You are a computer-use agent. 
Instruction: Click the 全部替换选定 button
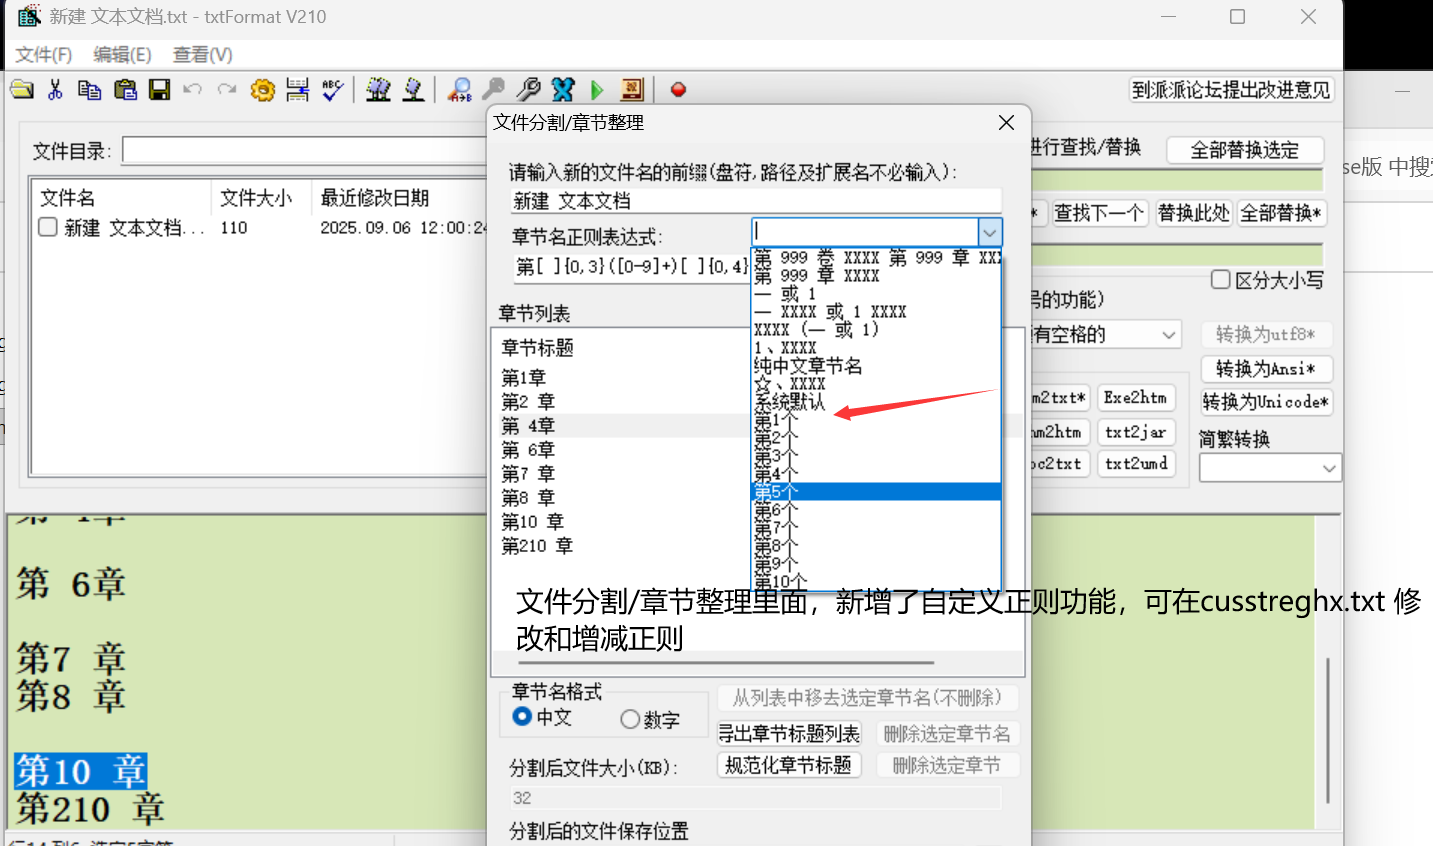pyautogui.click(x=1245, y=150)
